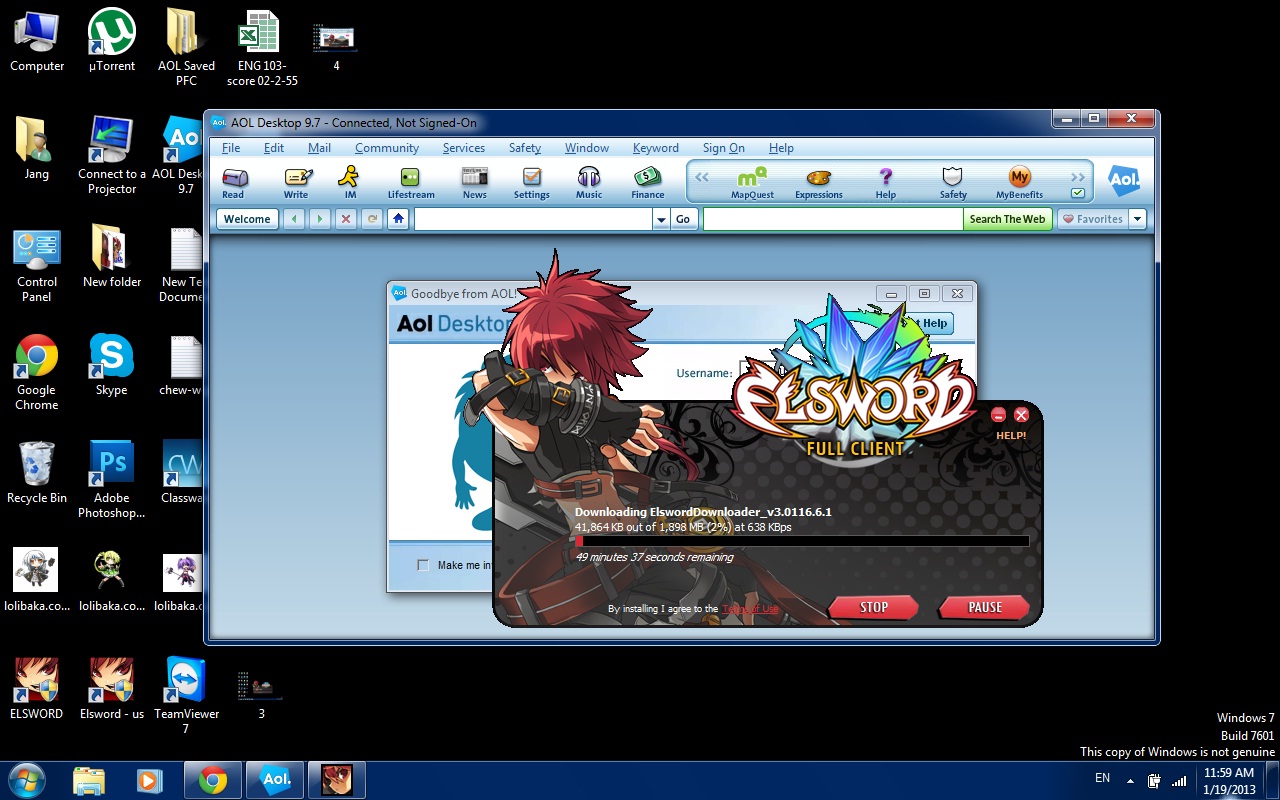
Task: Select the Skype desktop icon
Action: click(x=111, y=365)
